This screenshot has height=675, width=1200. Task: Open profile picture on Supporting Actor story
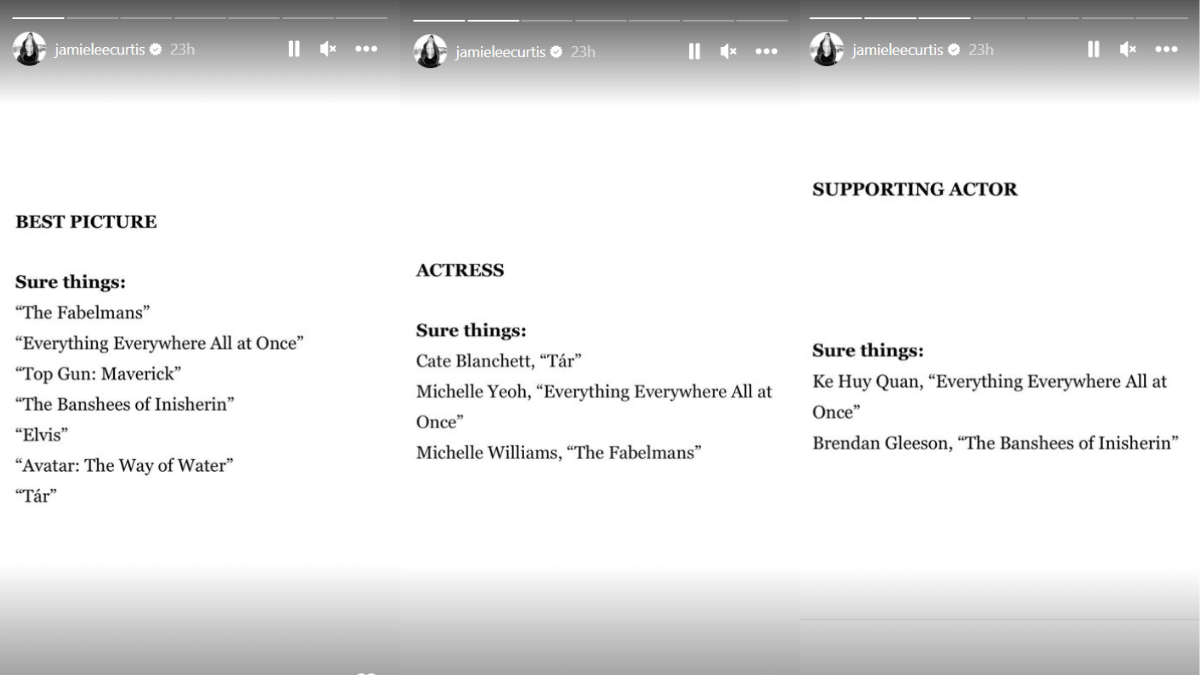click(827, 49)
